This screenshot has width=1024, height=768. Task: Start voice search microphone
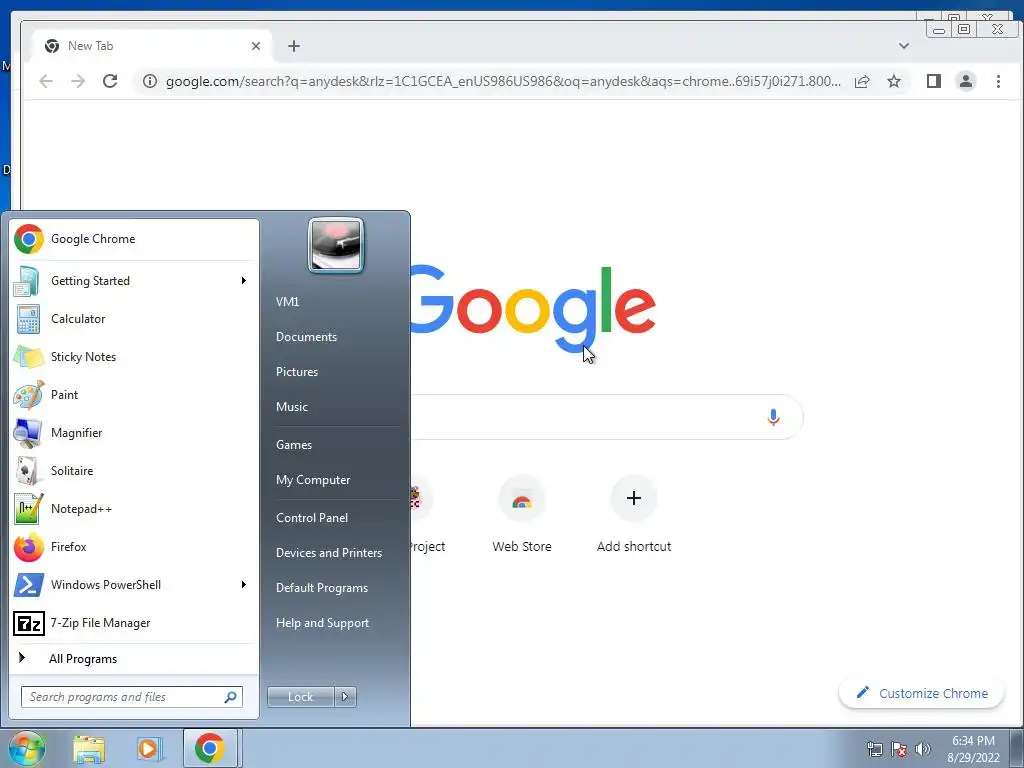tap(773, 417)
